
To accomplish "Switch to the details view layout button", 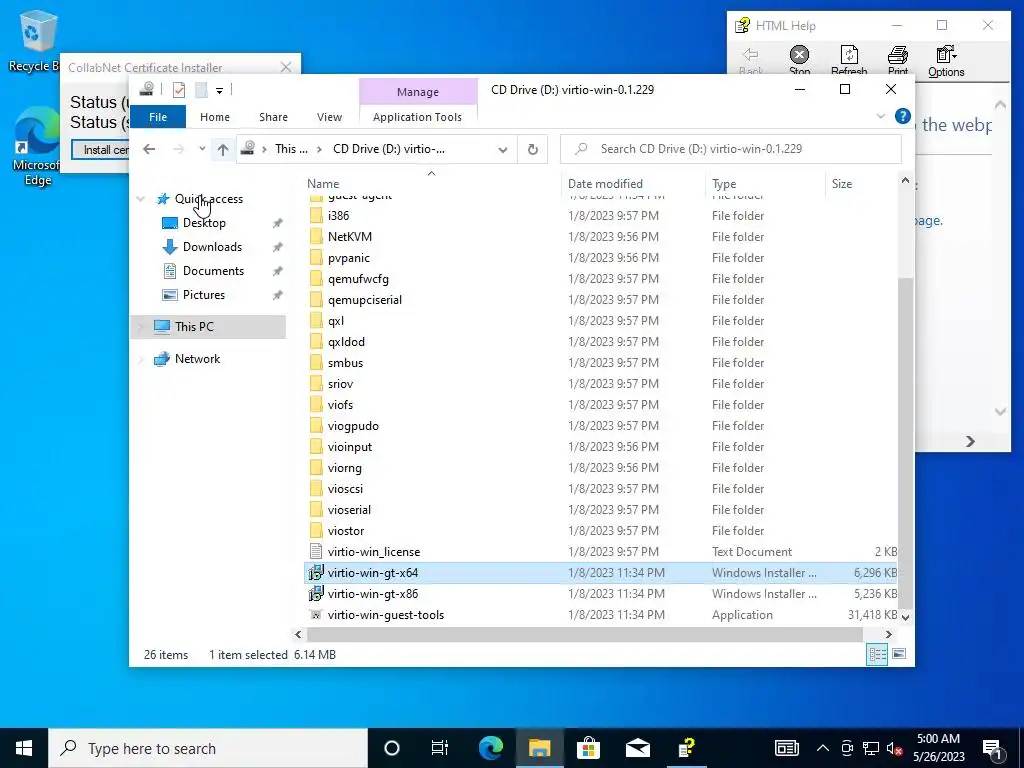I will point(877,654).
